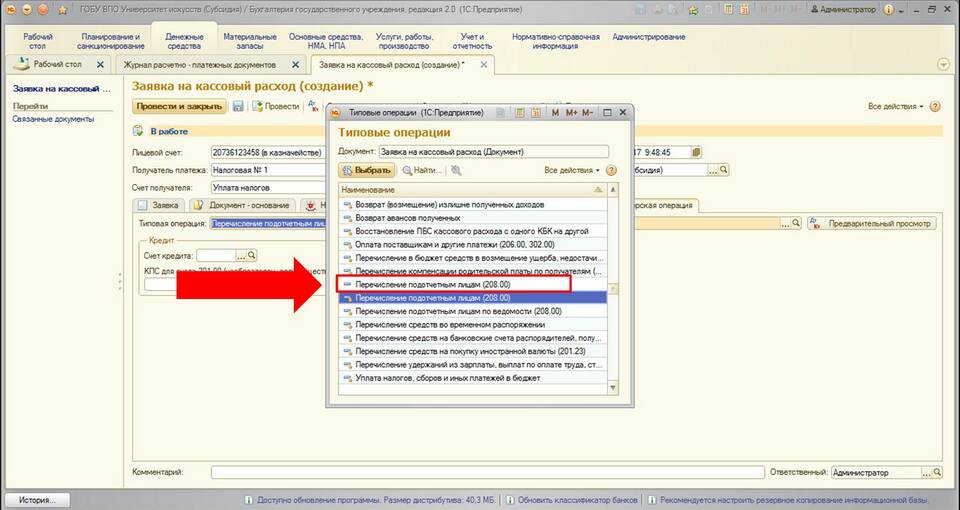Screen dimensions: 960x510
Task: Click M+ memory button in dialog title bar
Action: tap(571, 113)
